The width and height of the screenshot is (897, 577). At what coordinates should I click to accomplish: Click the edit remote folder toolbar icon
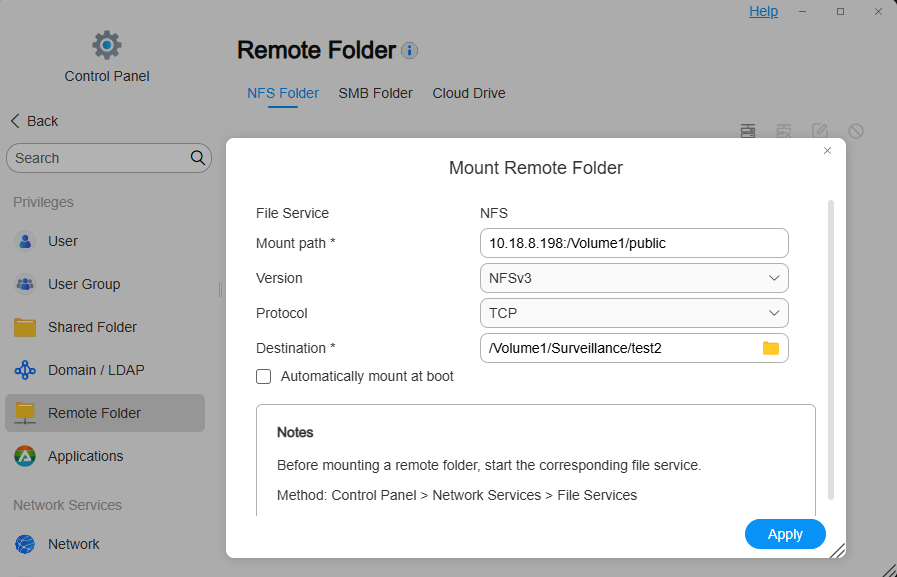click(820, 131)
